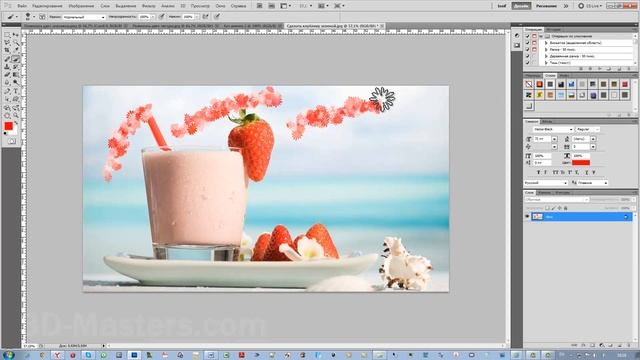The width and height of the screenshot is (640, 360).
Task: Expand the Деревянная рамка action
Action: (x=546, y=56)
